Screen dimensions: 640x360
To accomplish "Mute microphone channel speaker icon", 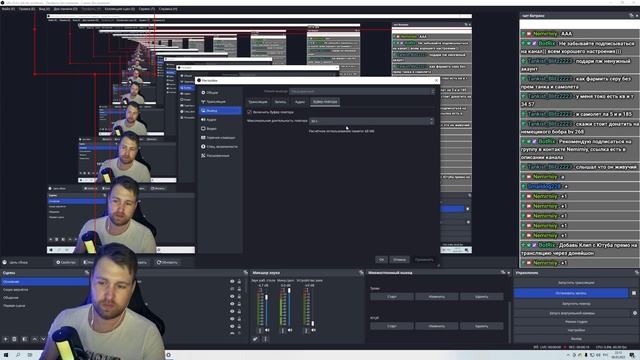I will pos(290,330).
